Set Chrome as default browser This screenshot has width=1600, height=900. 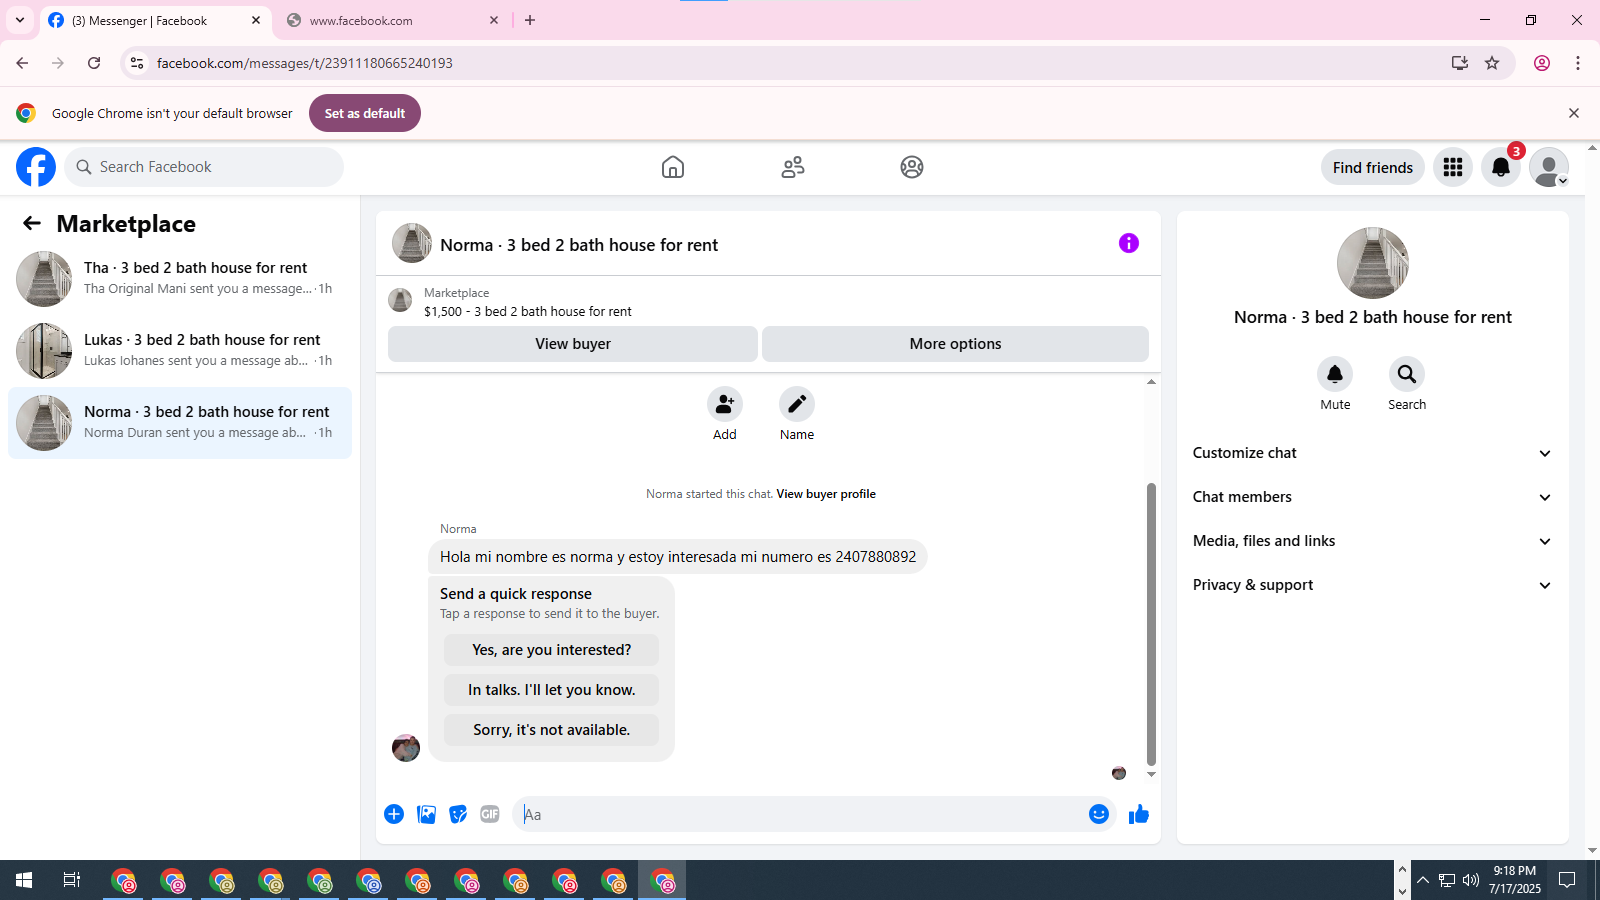(365, 113)
